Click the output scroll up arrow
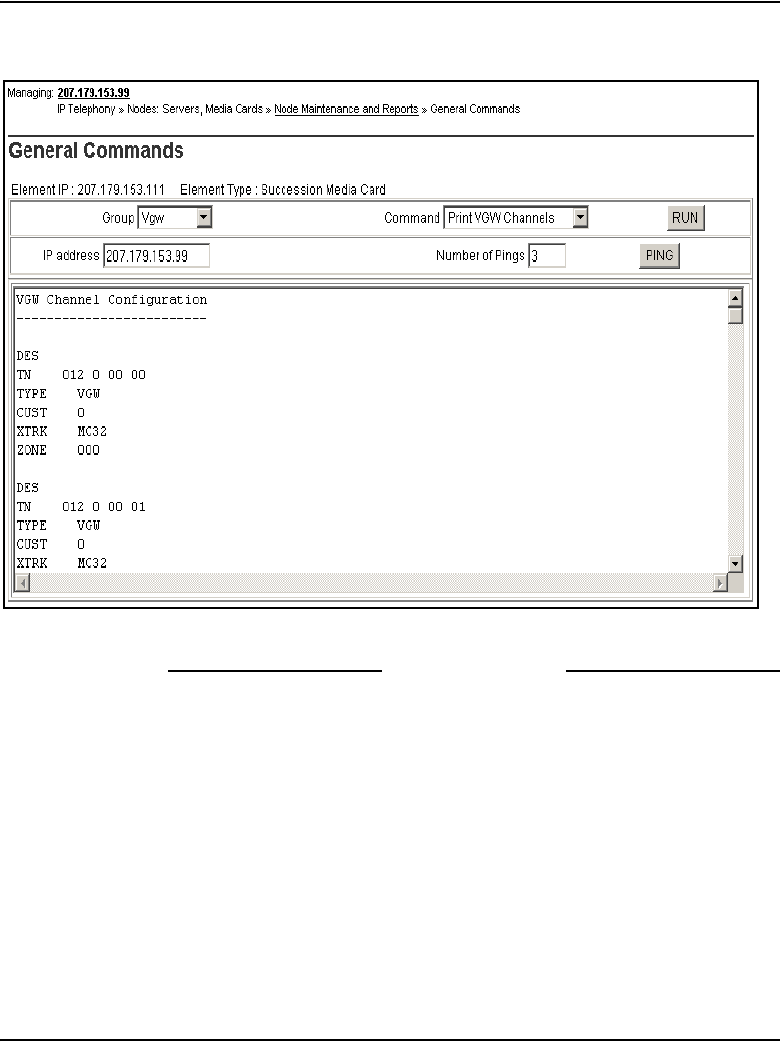Image resolution: width=780 pixels, height=1042 pixels. [x=735, y=298]
